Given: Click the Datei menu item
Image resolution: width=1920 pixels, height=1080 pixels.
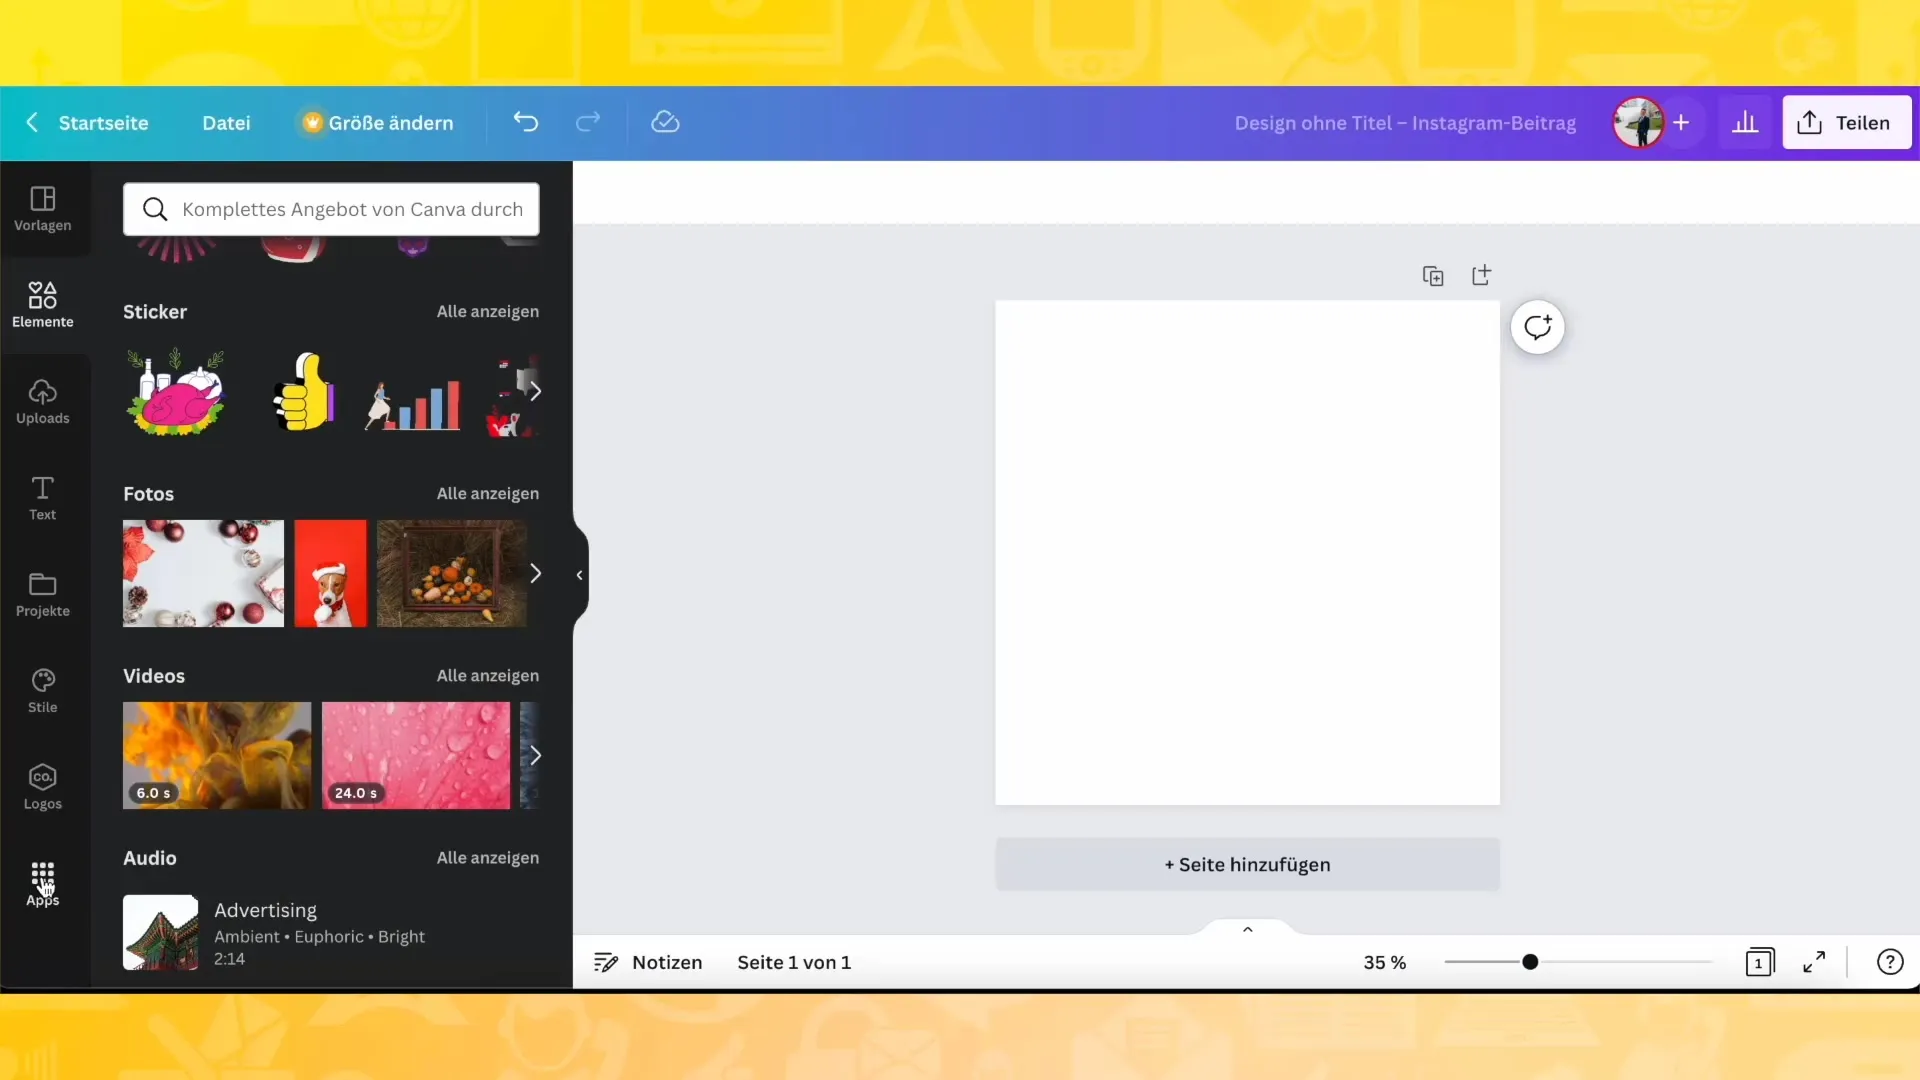Looking at the screenshot, I should point(227,123).
